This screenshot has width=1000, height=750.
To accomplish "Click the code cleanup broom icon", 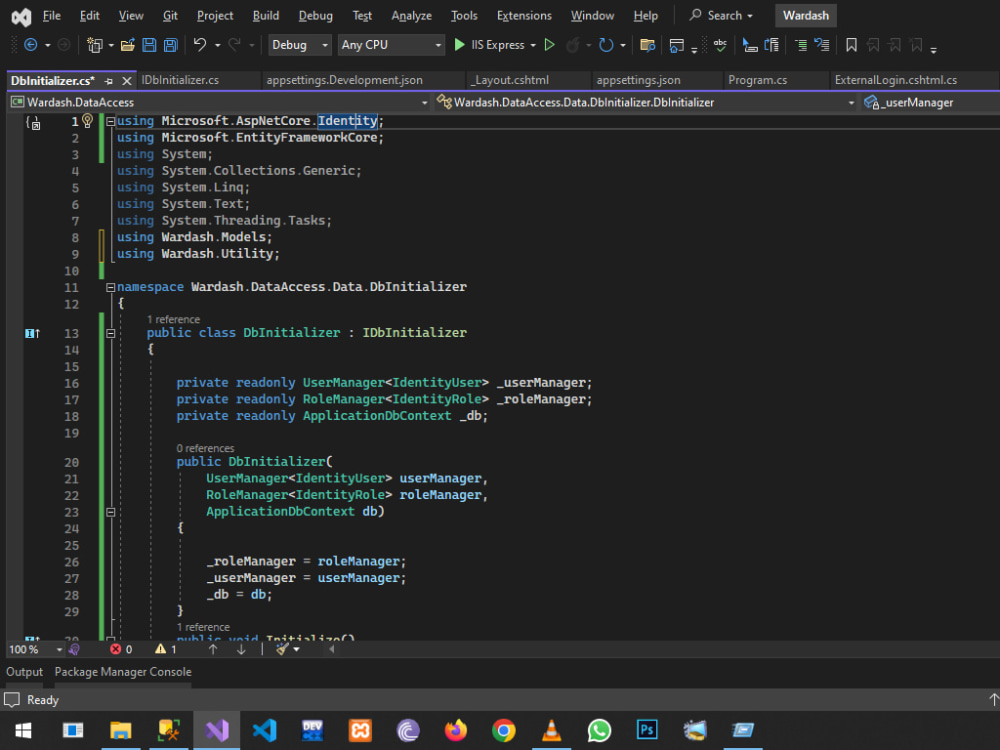I will pyautogui.click(x=283, y=649).
